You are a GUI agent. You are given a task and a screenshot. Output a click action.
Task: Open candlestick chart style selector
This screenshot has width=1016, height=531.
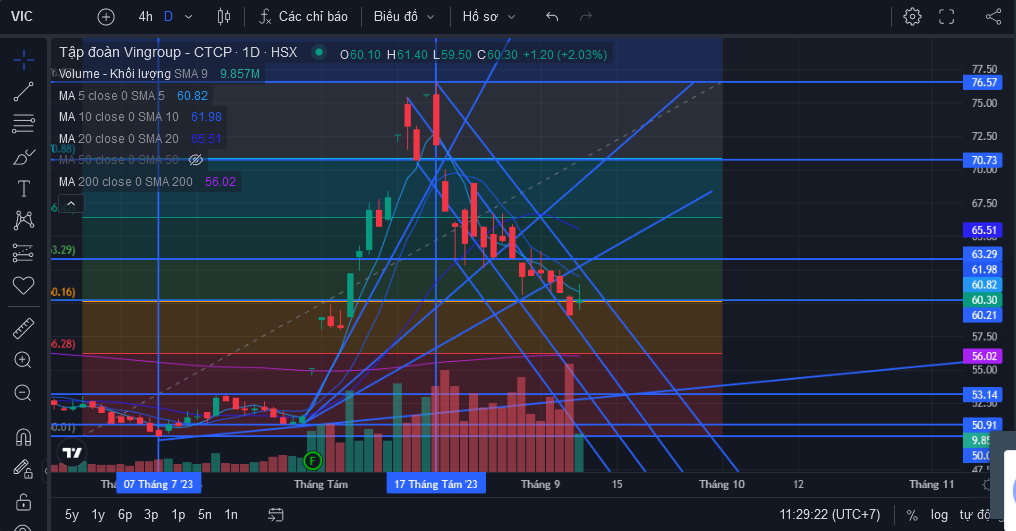(x=224, y=17)
